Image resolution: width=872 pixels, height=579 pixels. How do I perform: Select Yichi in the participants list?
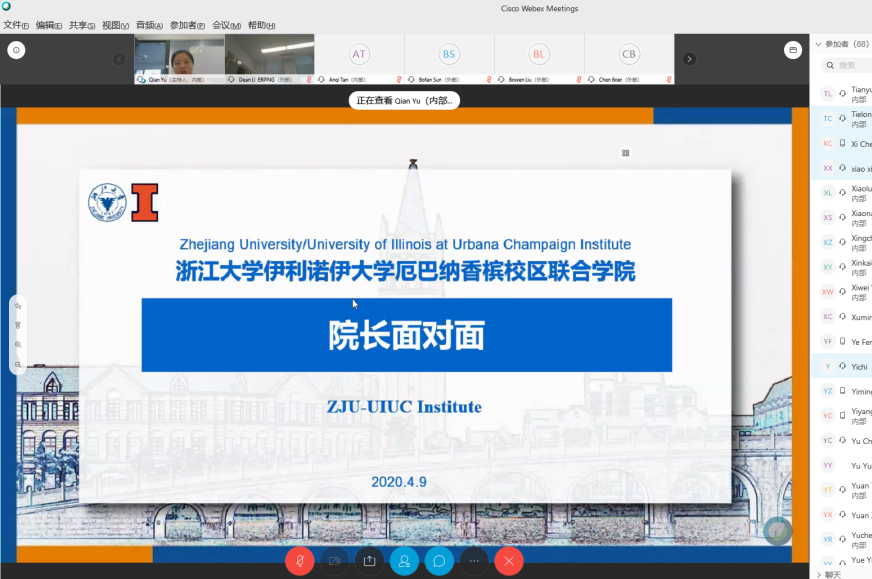(x=859, y=367)
